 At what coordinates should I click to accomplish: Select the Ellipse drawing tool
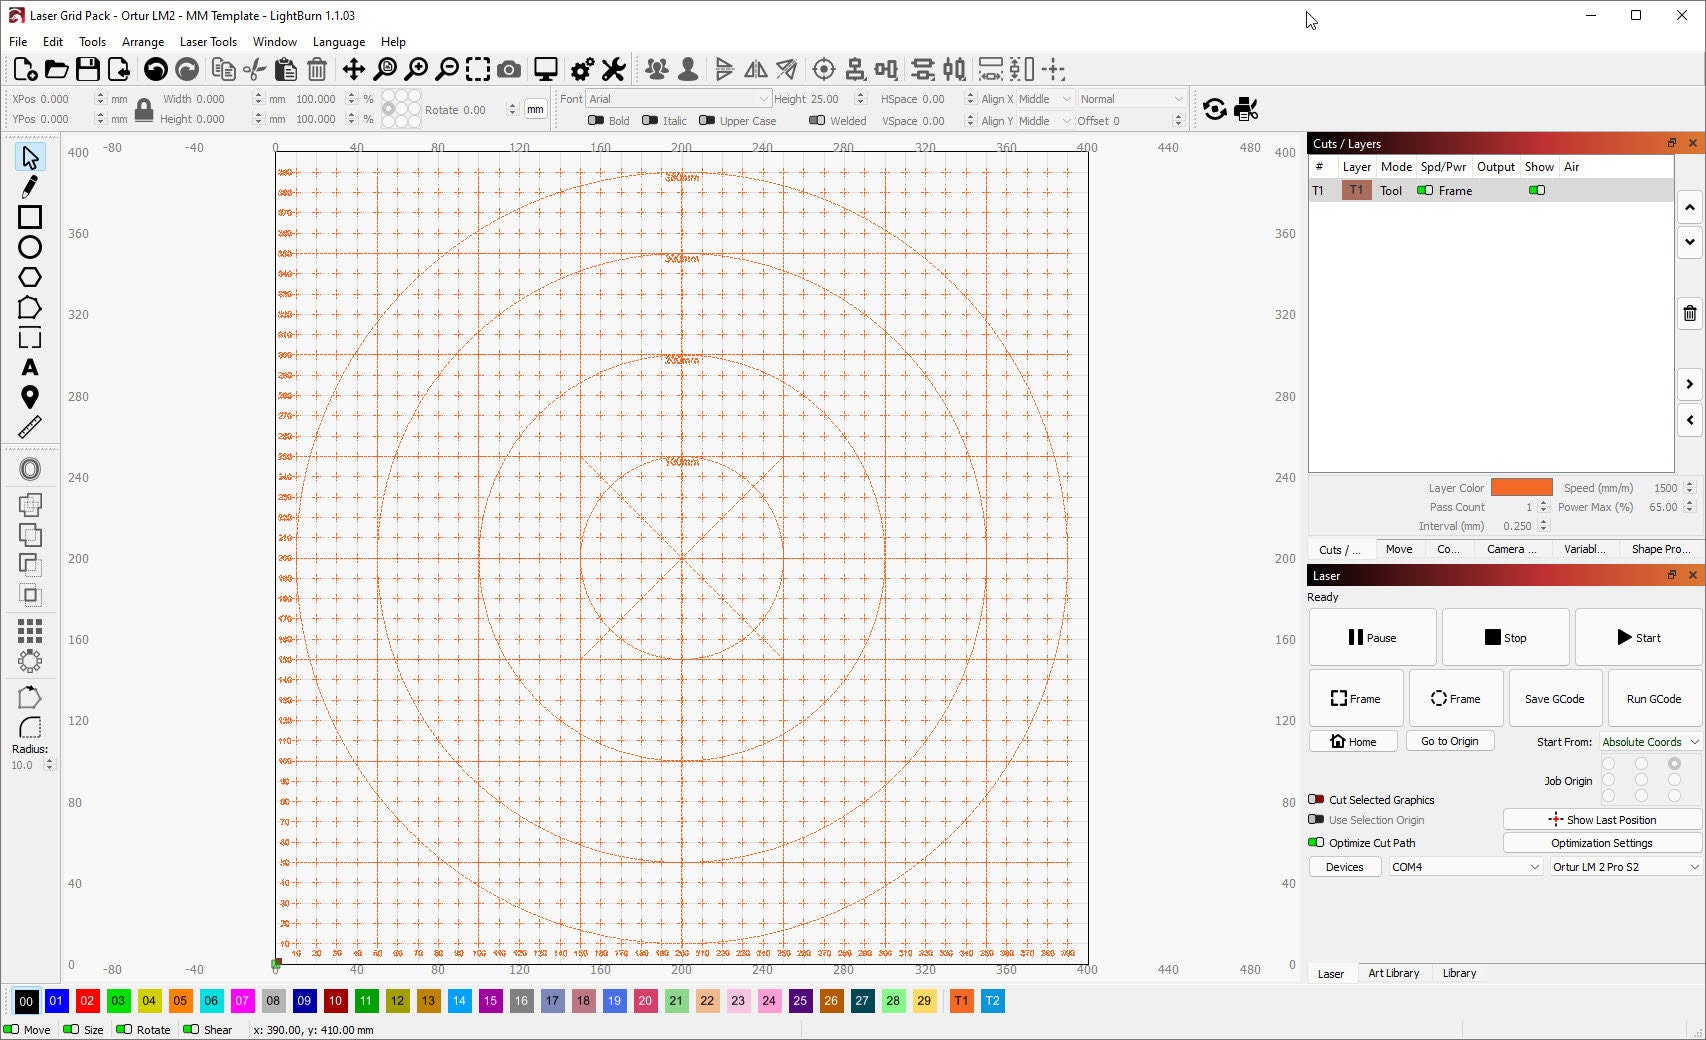30,247
